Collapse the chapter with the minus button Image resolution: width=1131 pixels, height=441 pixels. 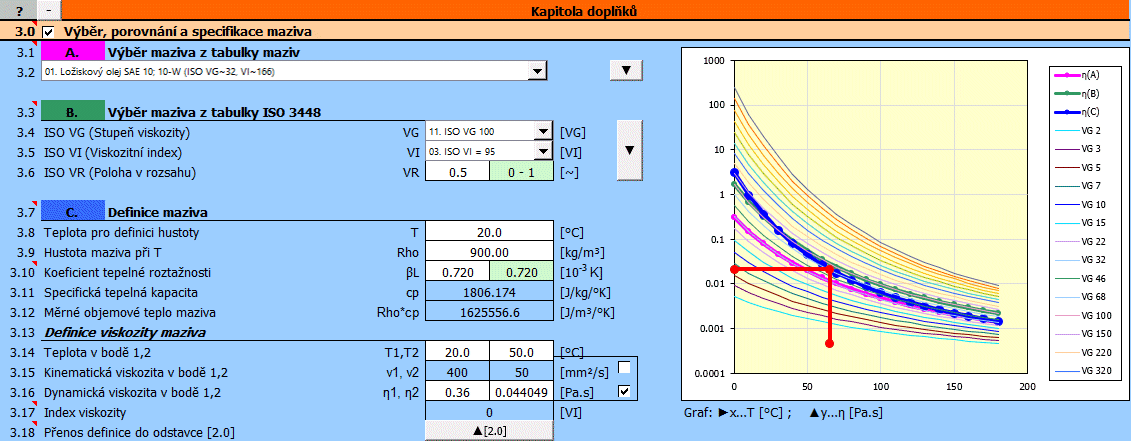[x=49, y=11]
